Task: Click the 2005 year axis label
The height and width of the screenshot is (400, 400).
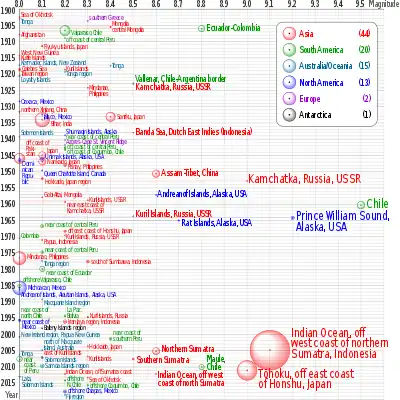Action: (8, 351)
